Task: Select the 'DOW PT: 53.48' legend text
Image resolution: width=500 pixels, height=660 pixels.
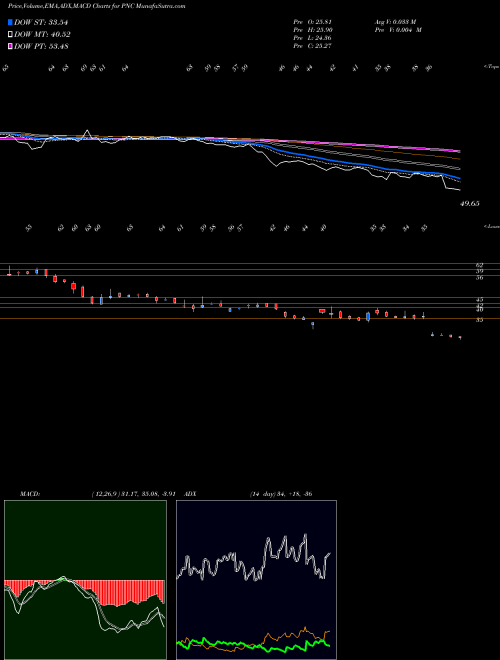Action: coord(41,46)
